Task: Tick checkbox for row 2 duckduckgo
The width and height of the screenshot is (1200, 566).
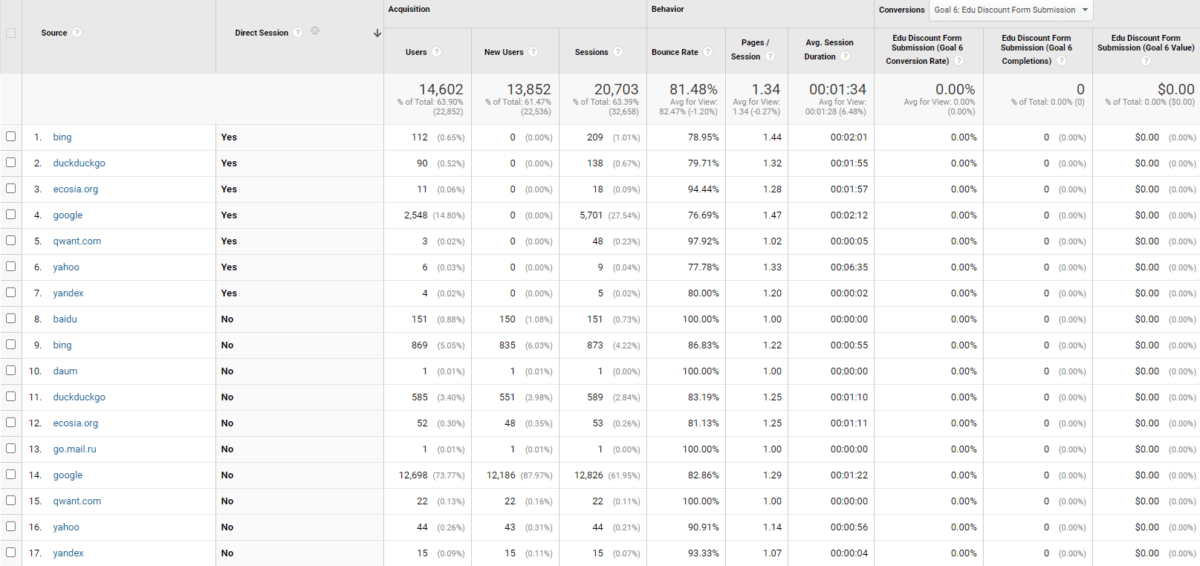Action: pyautogui.click(x=11, y=163)
